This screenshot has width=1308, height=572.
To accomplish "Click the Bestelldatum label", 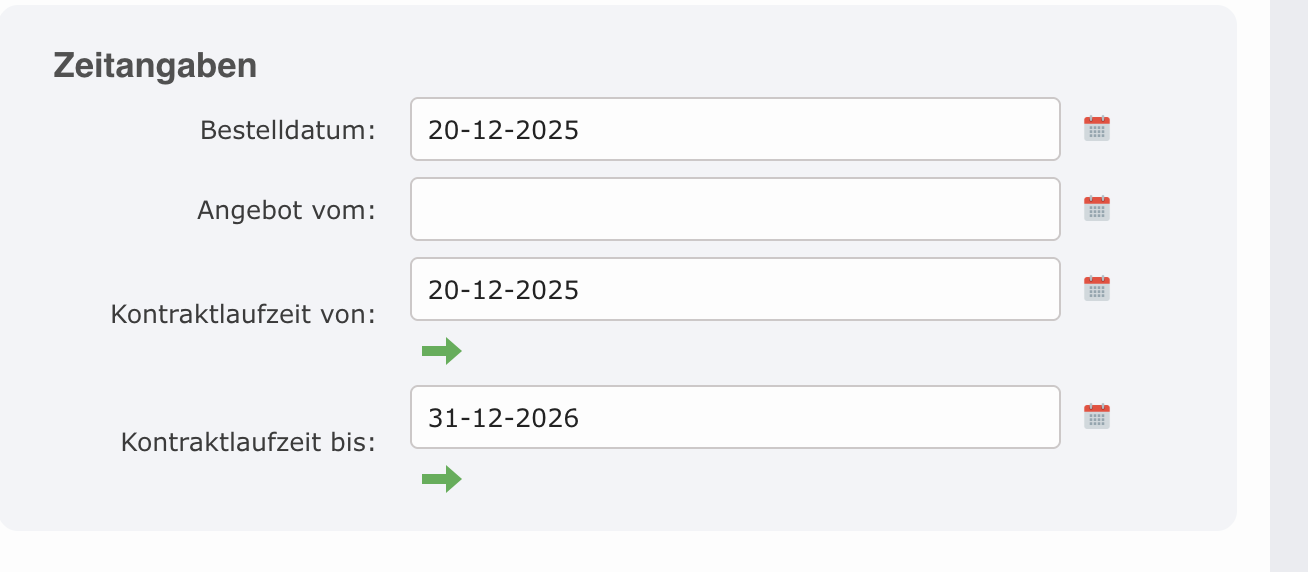I will [287, 130].
